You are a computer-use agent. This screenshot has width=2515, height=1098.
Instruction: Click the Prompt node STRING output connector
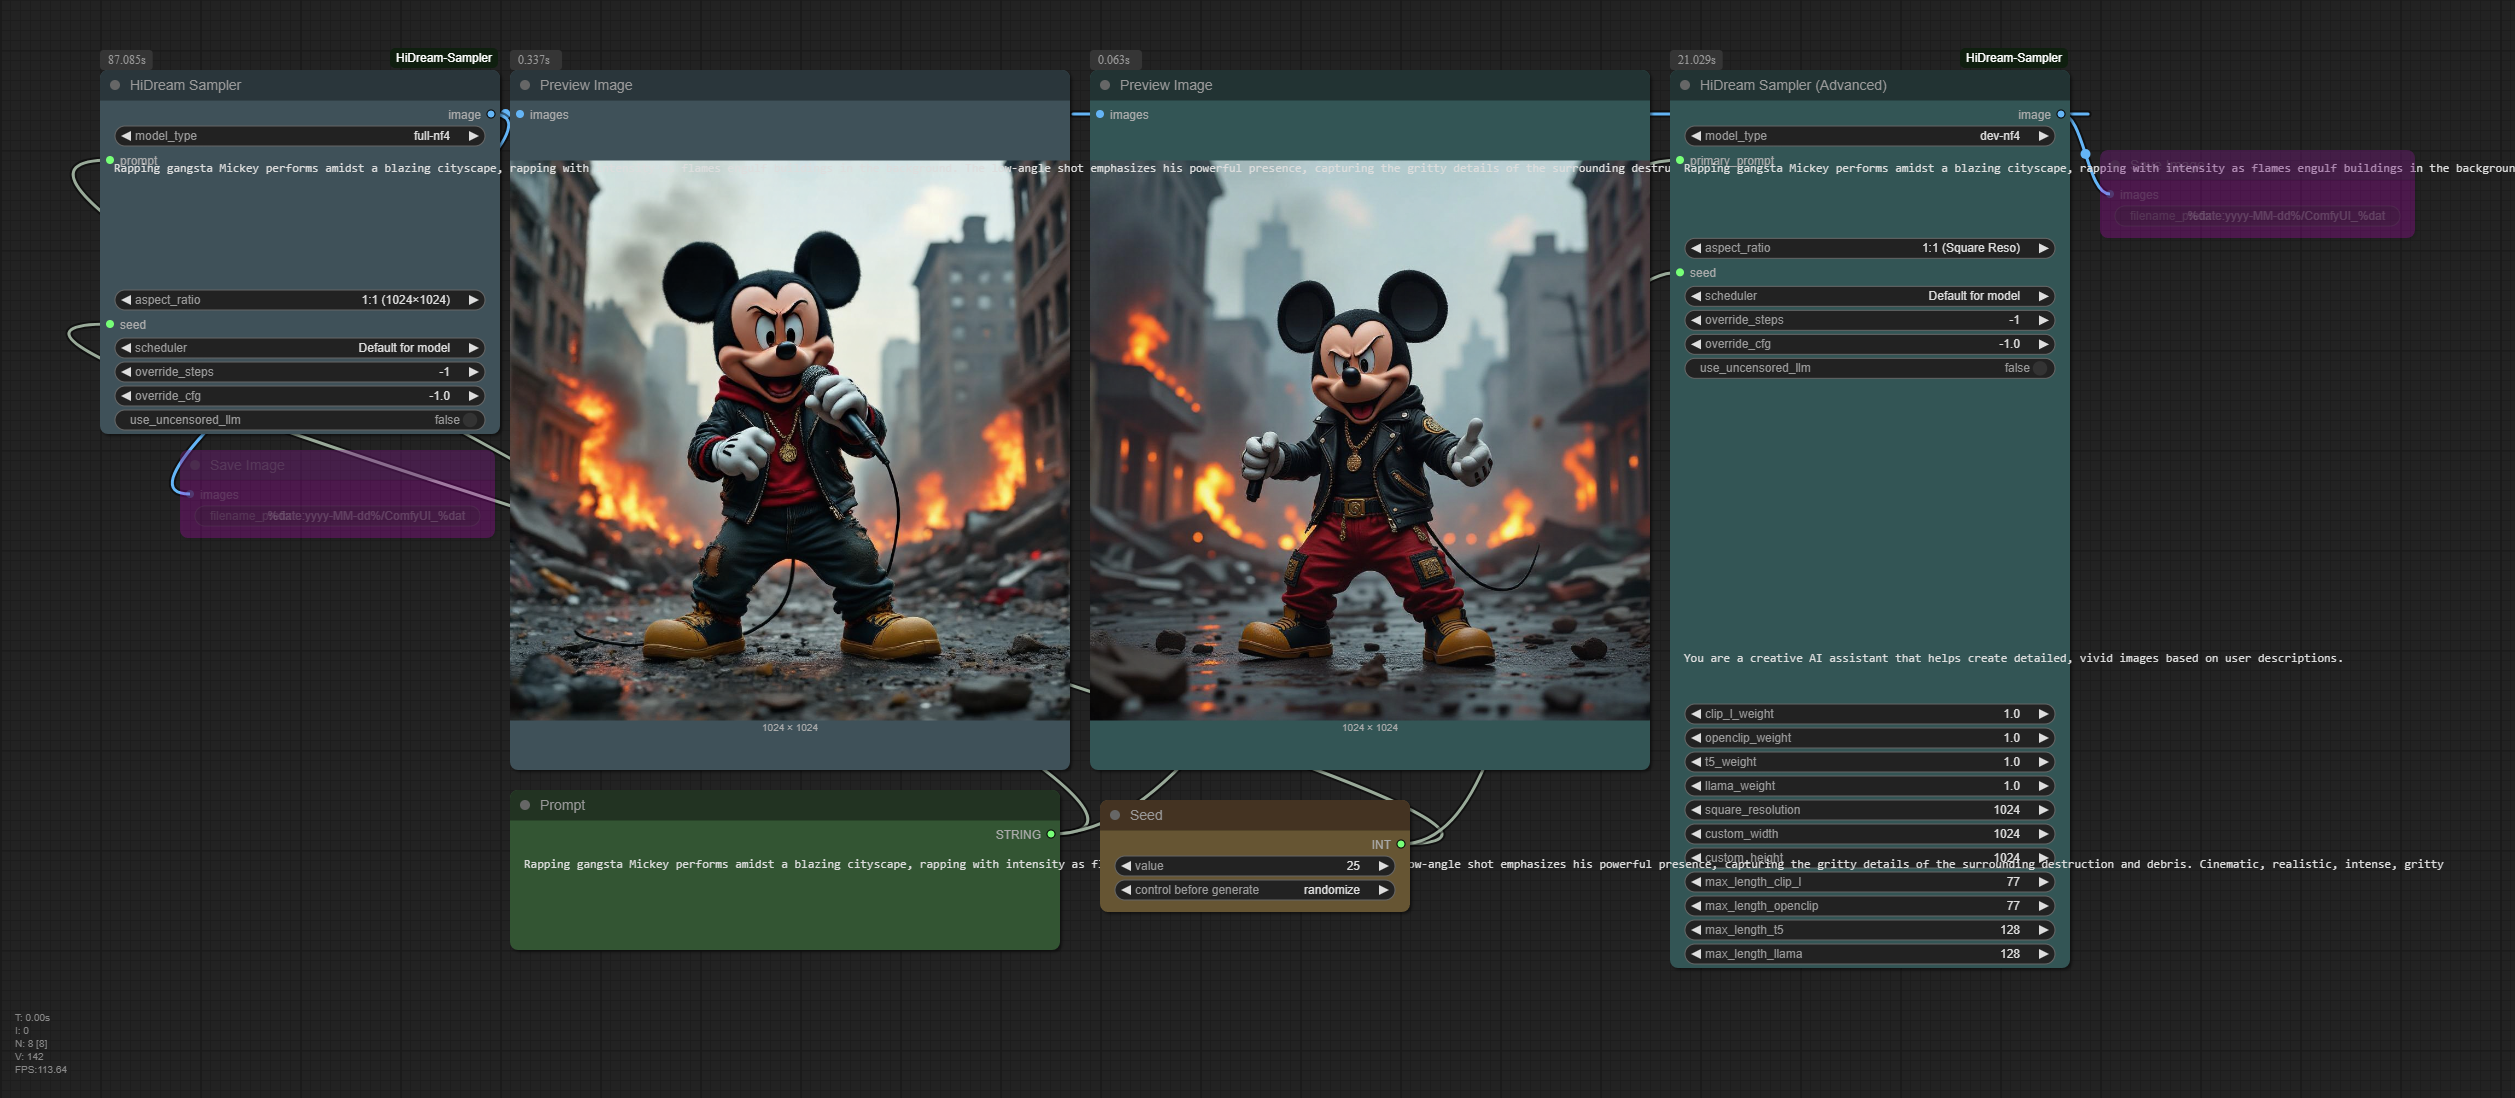click(1051, 834)
